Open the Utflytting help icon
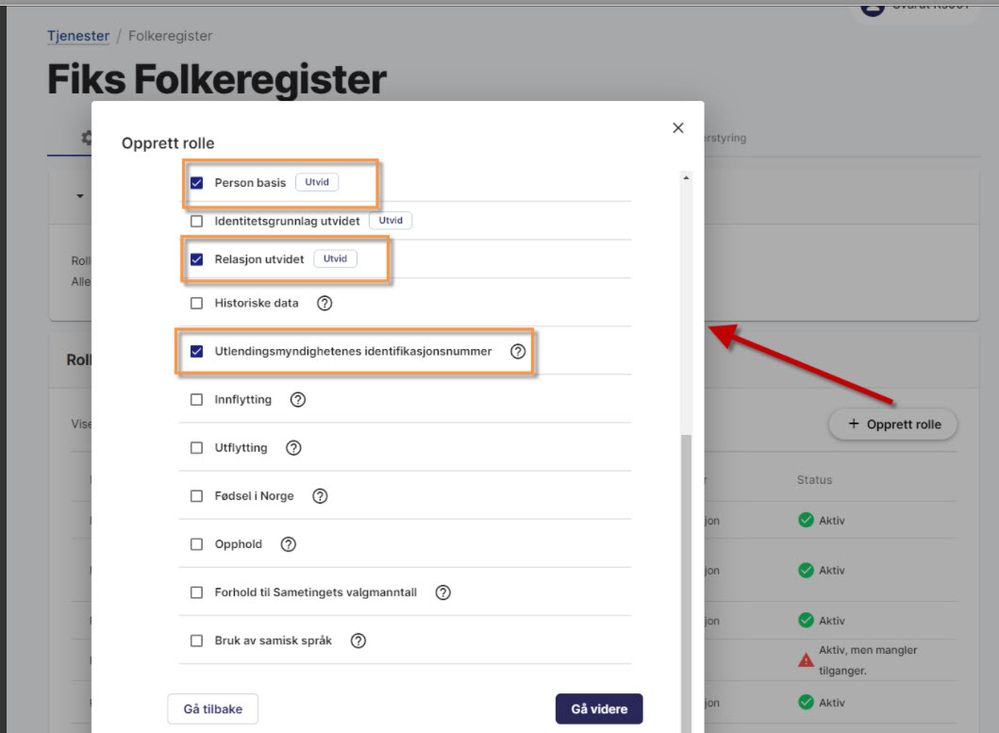 pos(293,448)
